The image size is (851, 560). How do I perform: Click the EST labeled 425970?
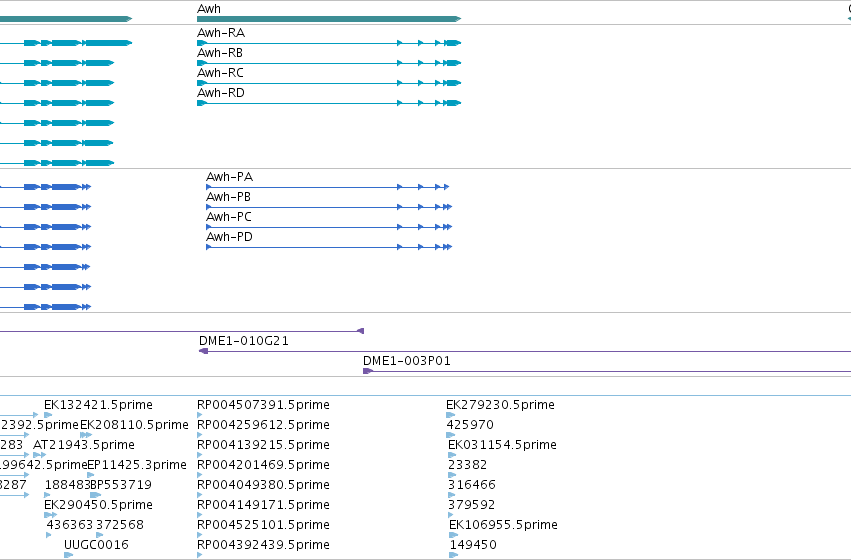click(470, 425)
